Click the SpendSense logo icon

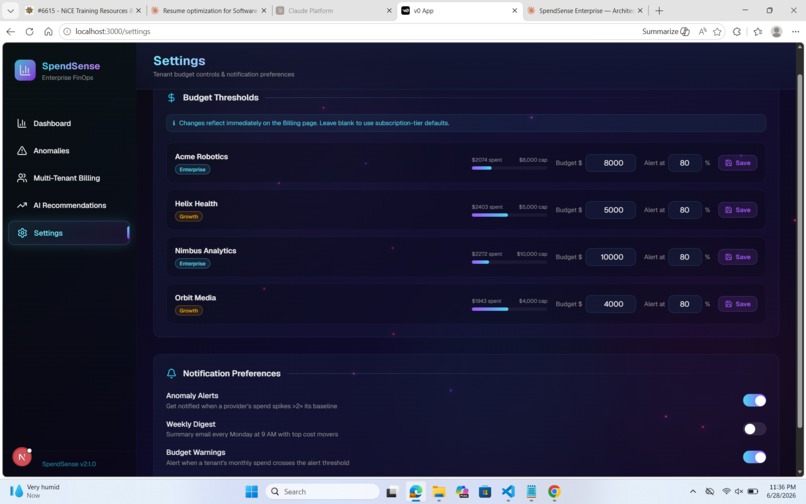tap(25, 70)
